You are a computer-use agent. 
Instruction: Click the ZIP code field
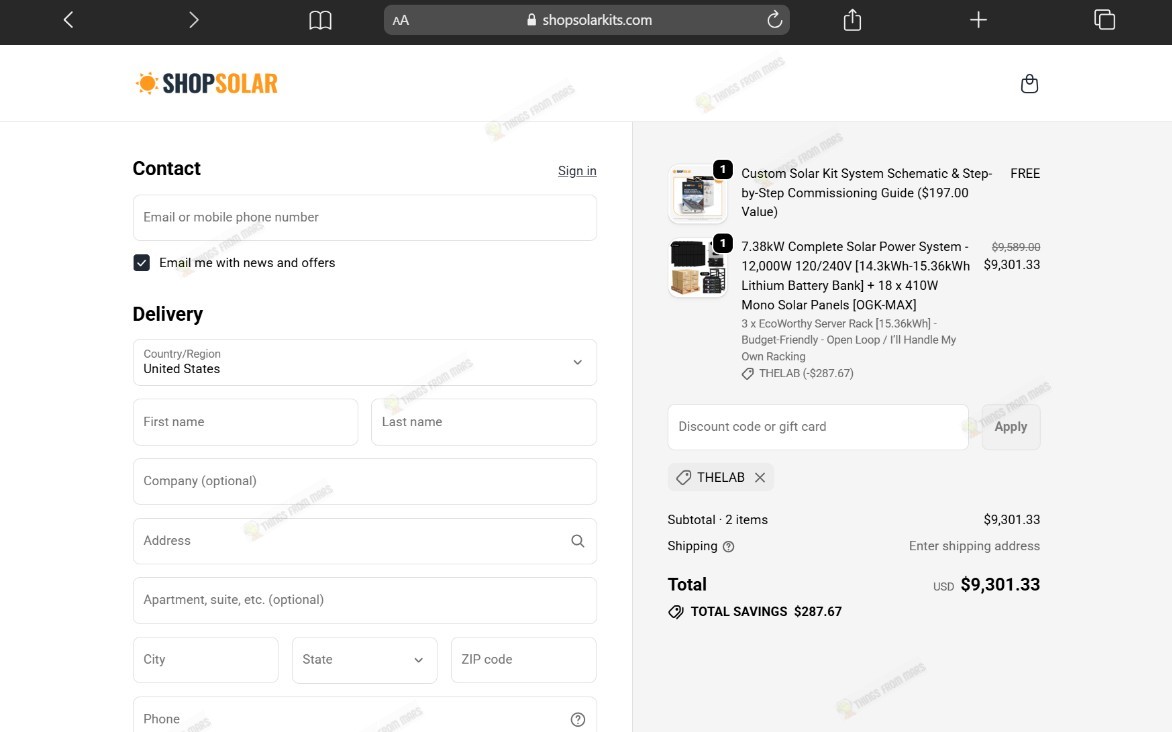(x=523, y=659)
